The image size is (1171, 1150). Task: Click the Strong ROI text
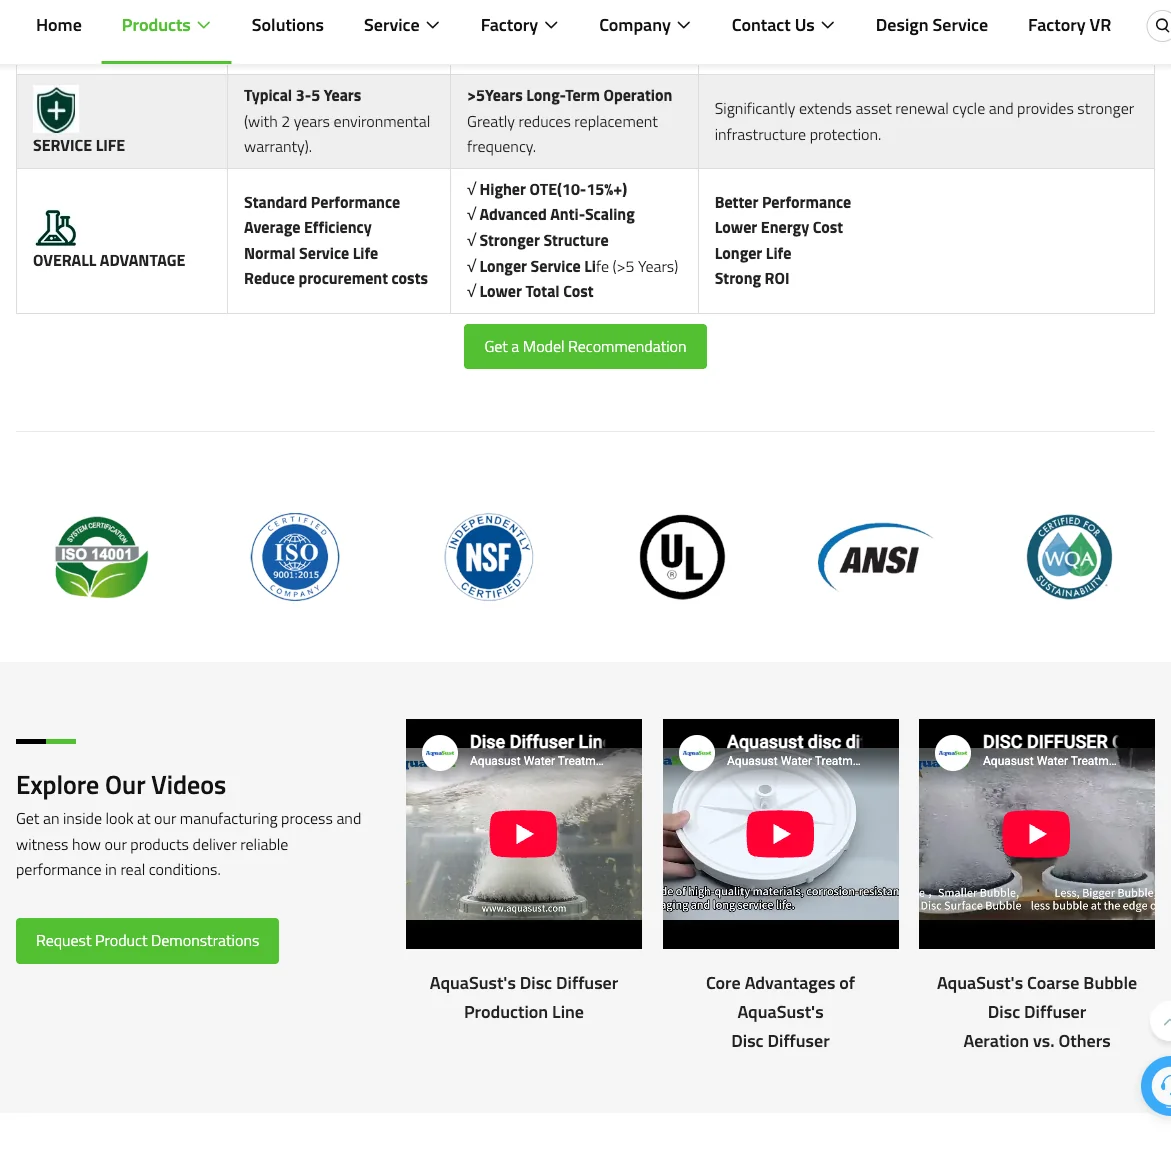pos(752,279)
